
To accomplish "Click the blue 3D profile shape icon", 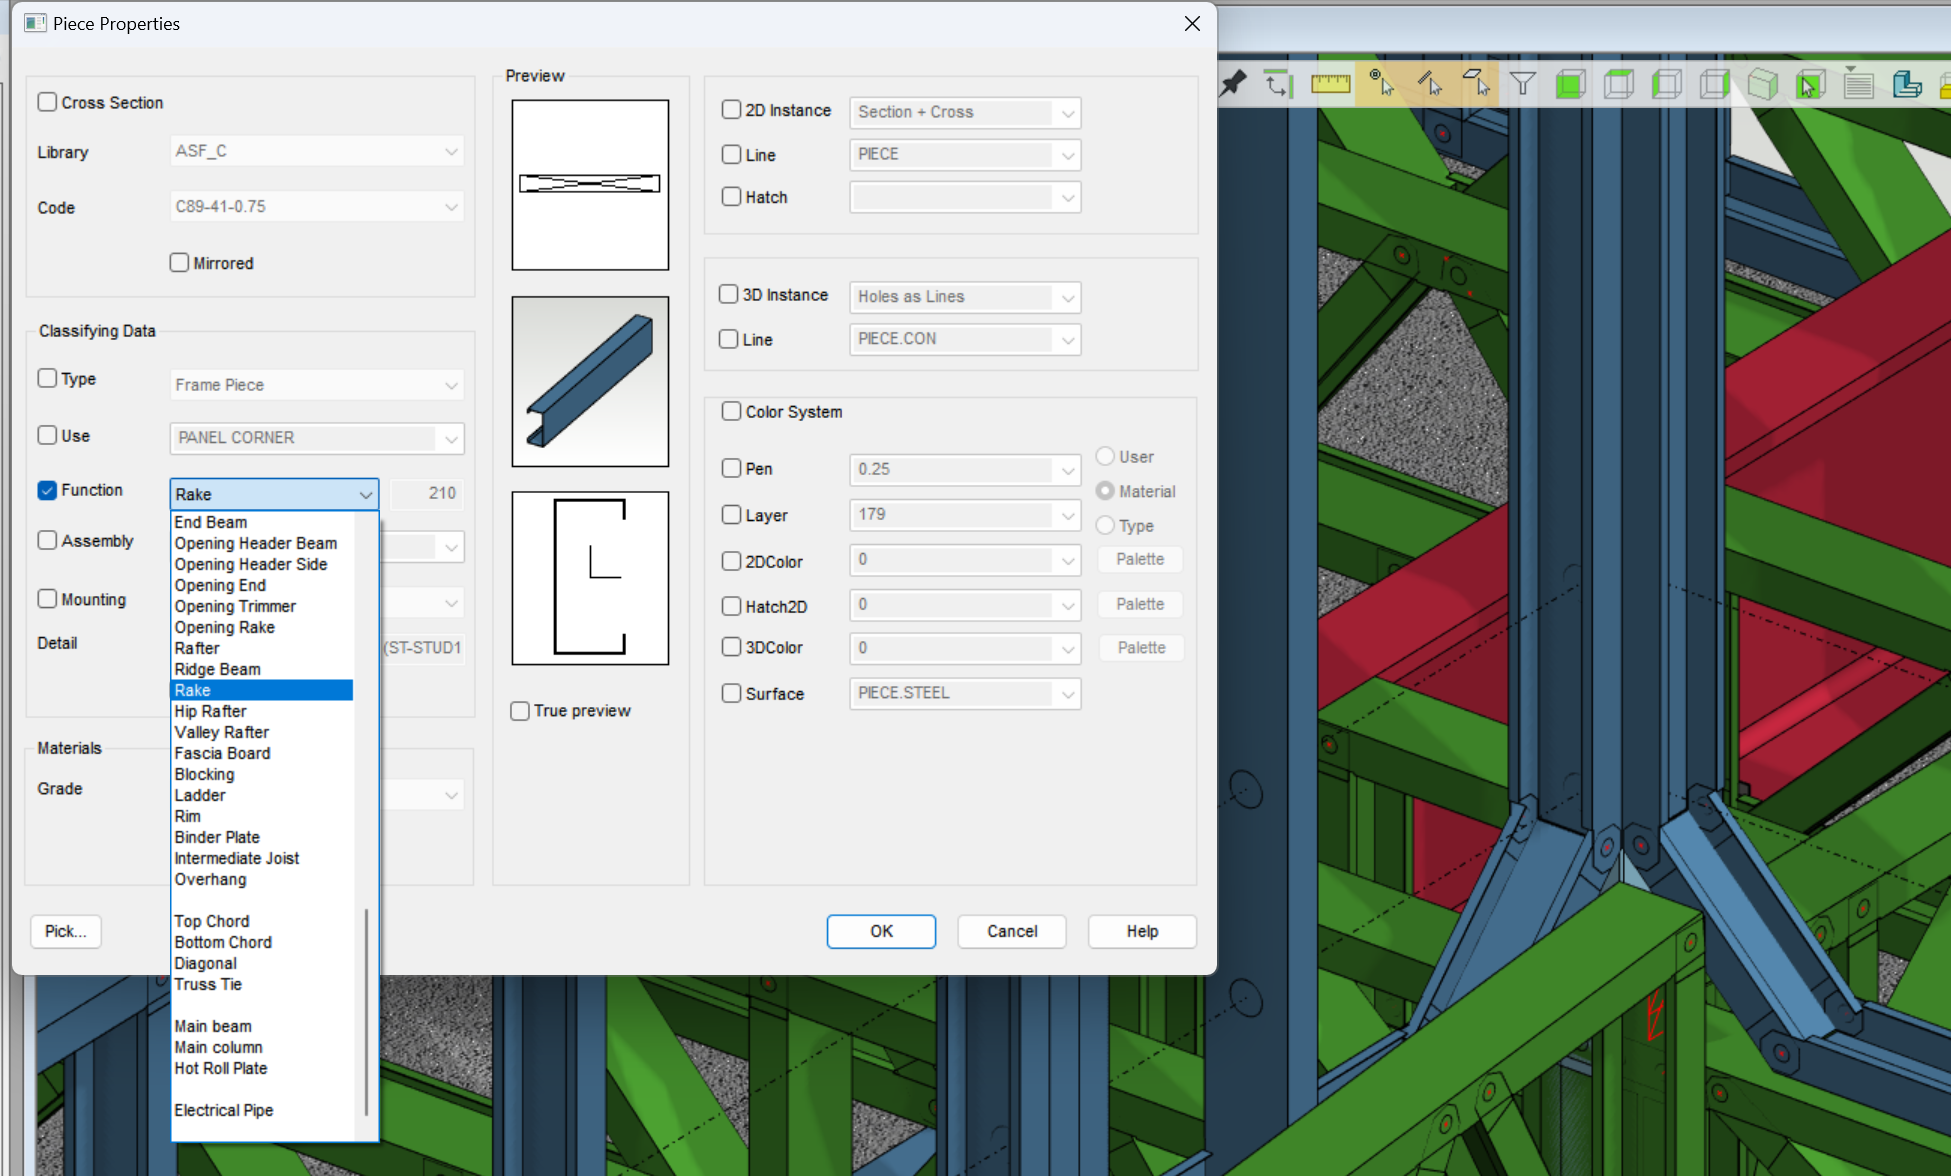I will (x=1906, y=85).
